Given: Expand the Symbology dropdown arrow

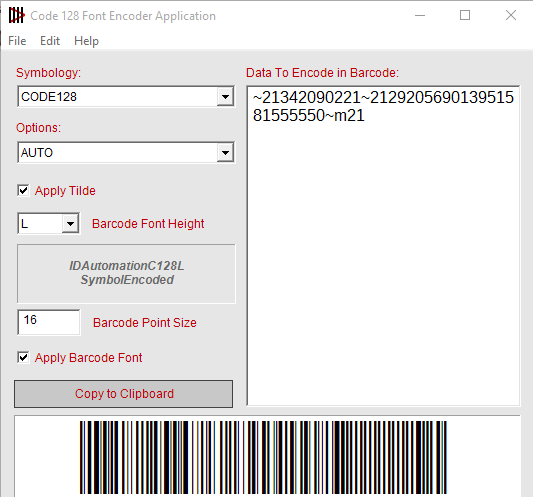Looking at the screenshot, I should (225, 97).
